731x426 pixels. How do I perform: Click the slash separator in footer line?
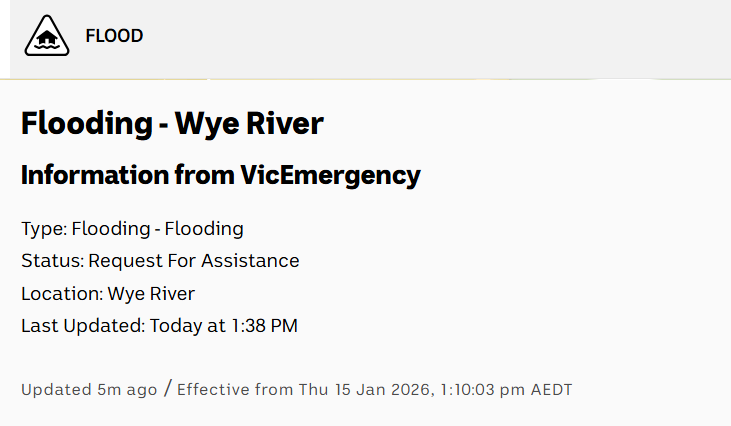click(167, 388)
